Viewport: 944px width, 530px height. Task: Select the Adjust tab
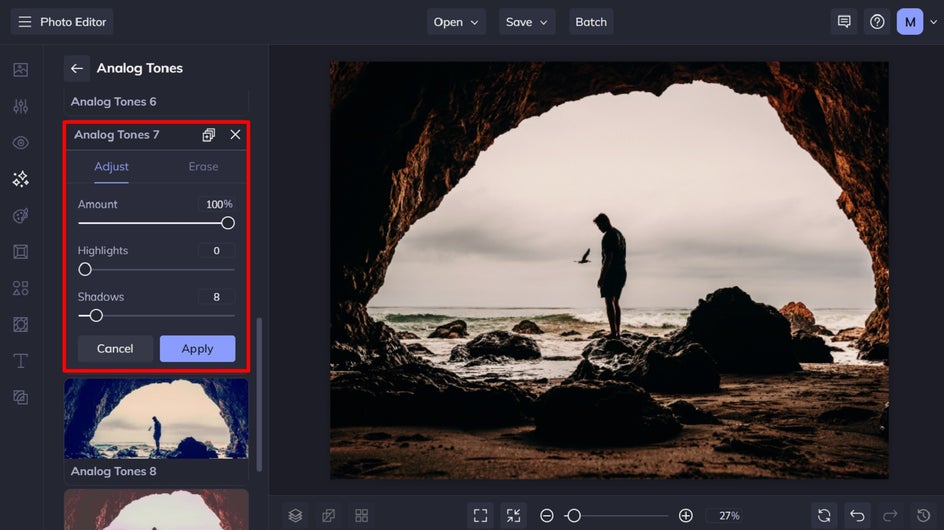tap(111, 166)
